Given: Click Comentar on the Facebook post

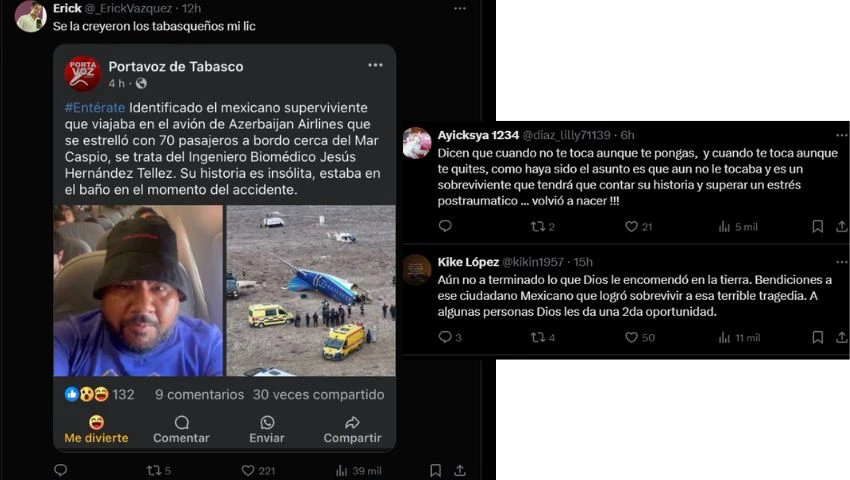Looking at the screenshot, I should click(x=181, y=430).
